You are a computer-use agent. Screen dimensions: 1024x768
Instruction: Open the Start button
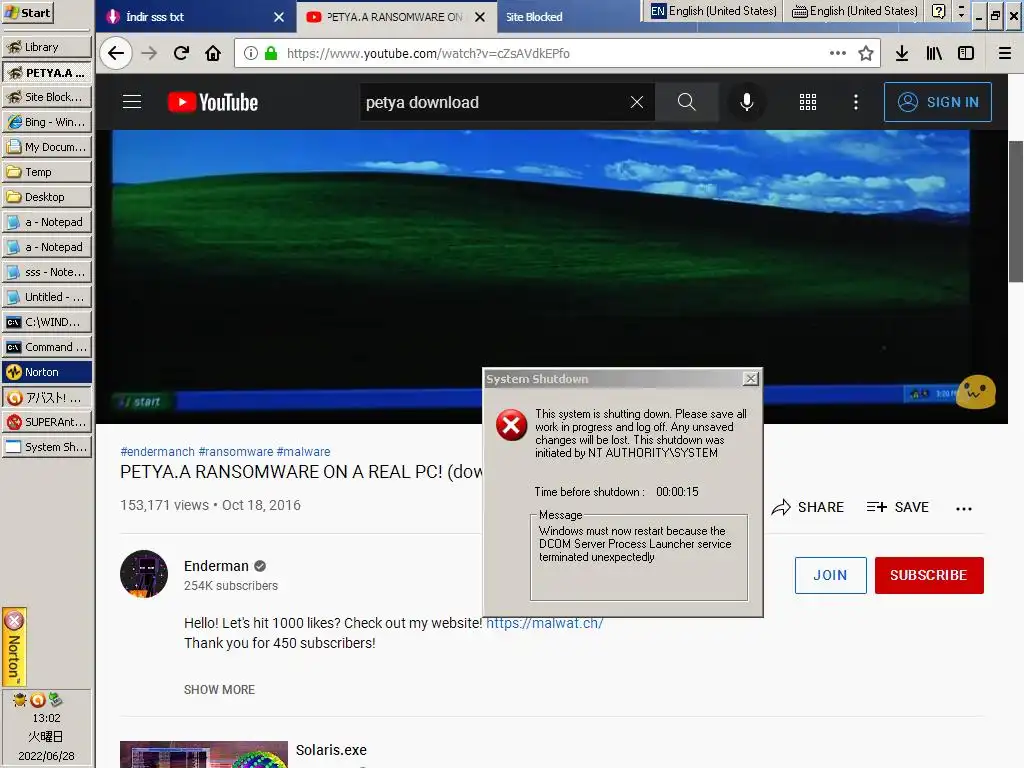pos(27,13)
